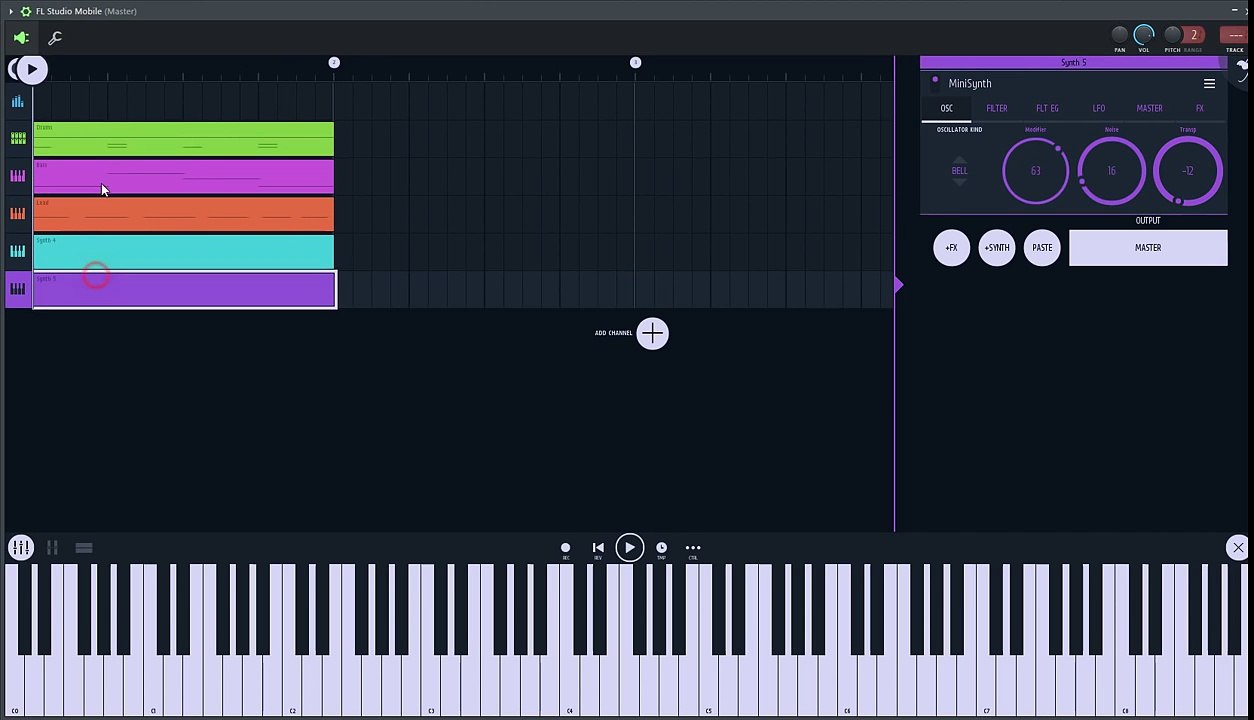Open the tempo clock button
Image resolution: width=1254 pixels, height=720 pixels.
coord(661,549)
